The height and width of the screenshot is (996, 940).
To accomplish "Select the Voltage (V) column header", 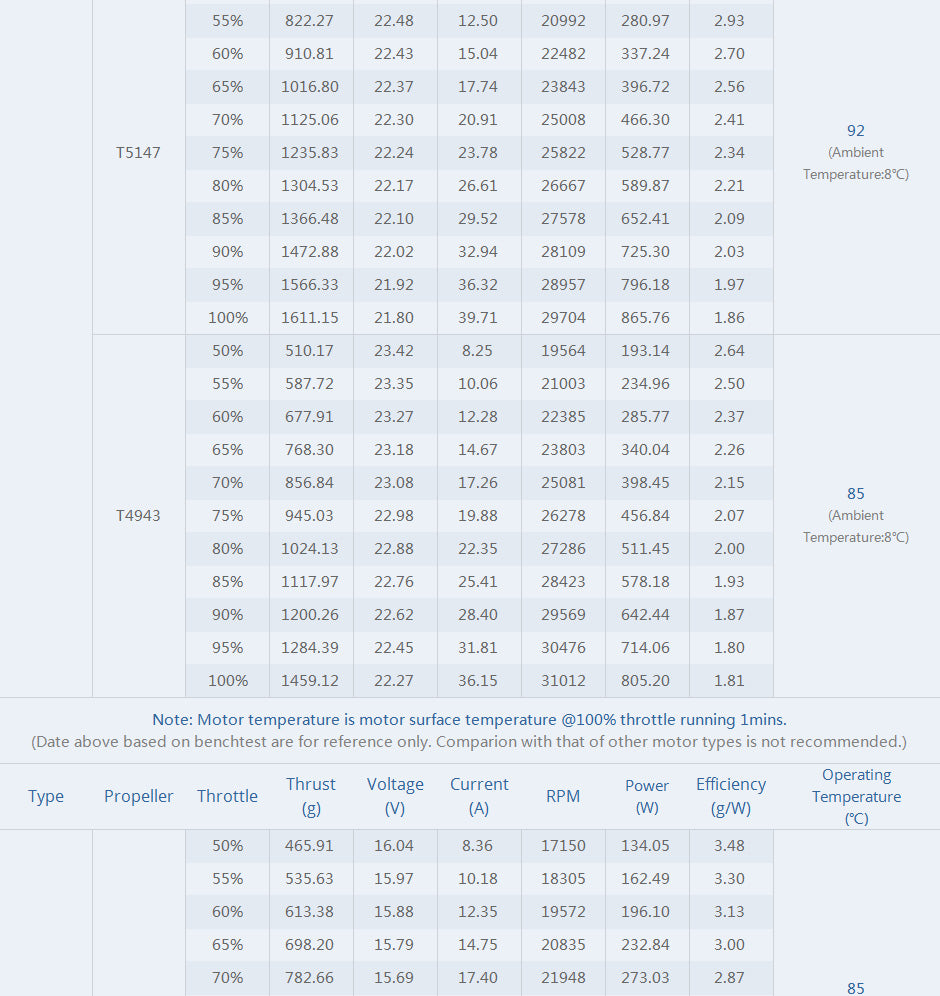I will pyautogui.click(x=395, y=796).
